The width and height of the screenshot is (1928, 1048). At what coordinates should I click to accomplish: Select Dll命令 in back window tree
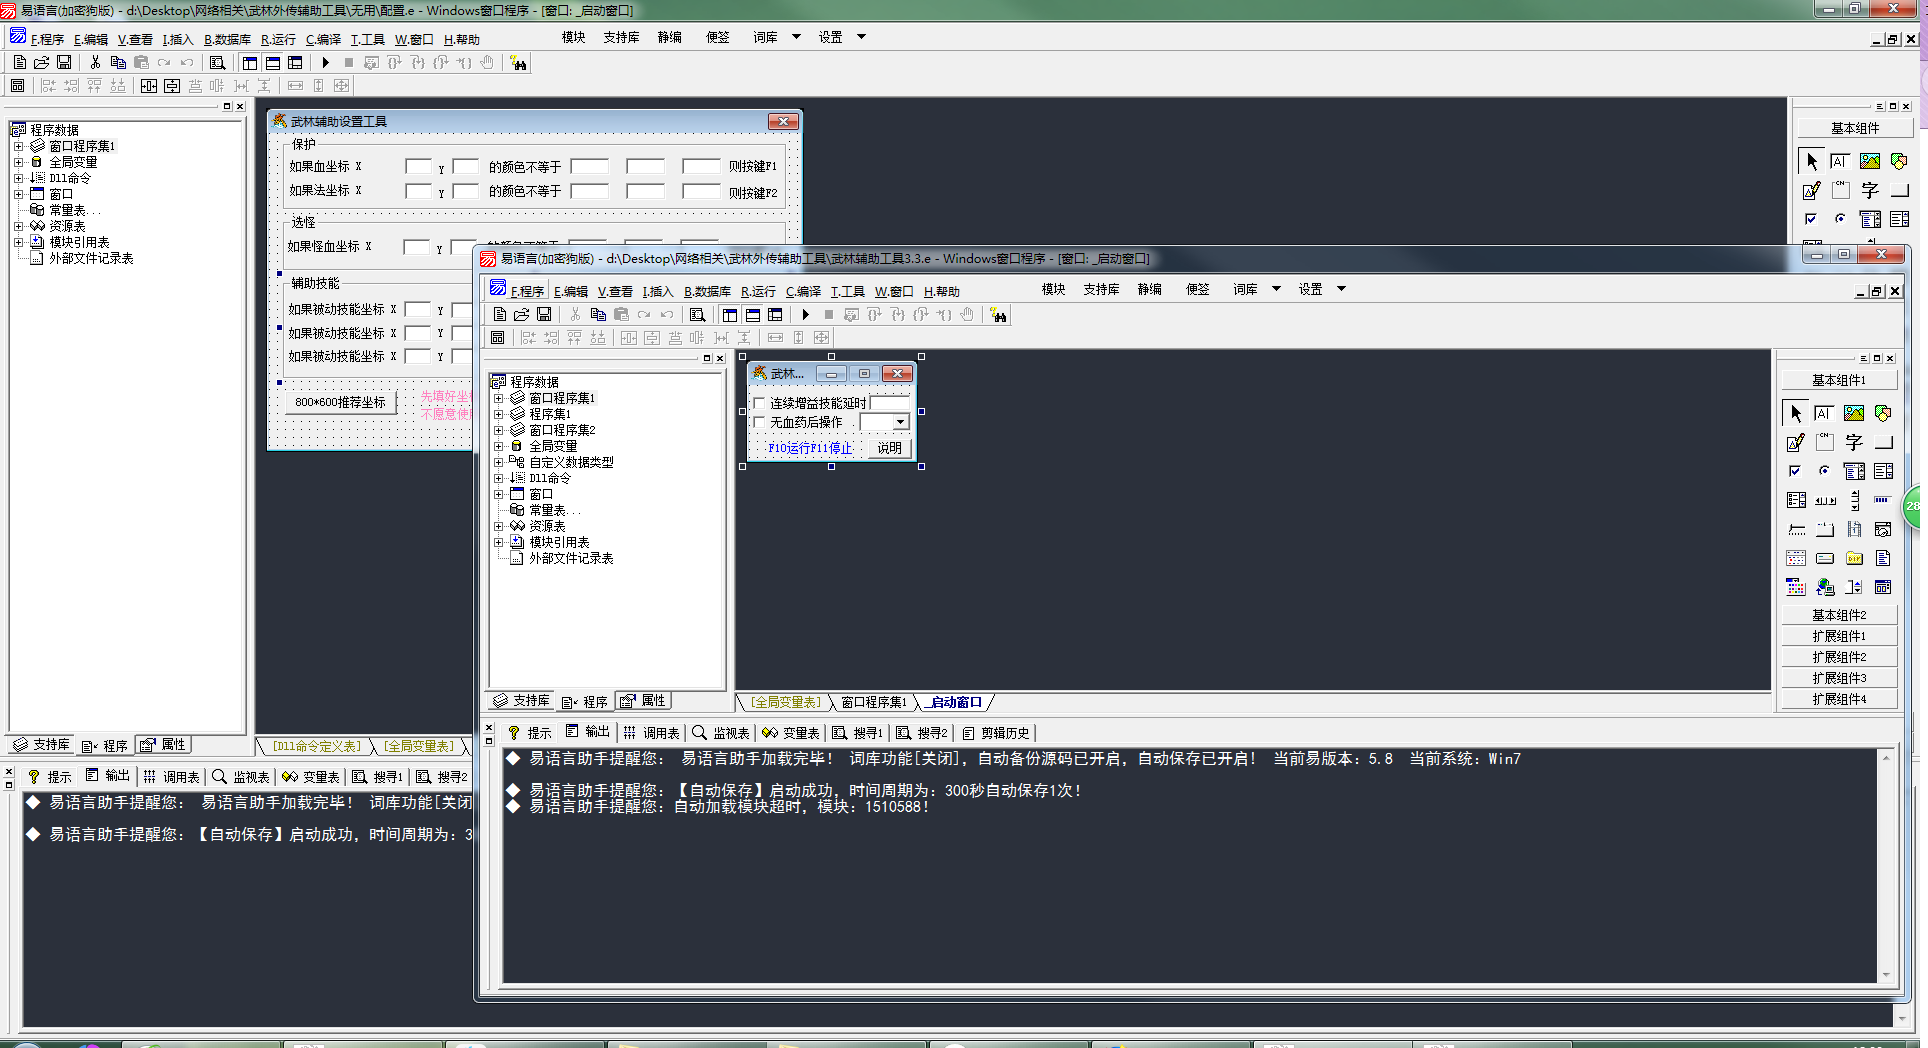tap(70, 178)
